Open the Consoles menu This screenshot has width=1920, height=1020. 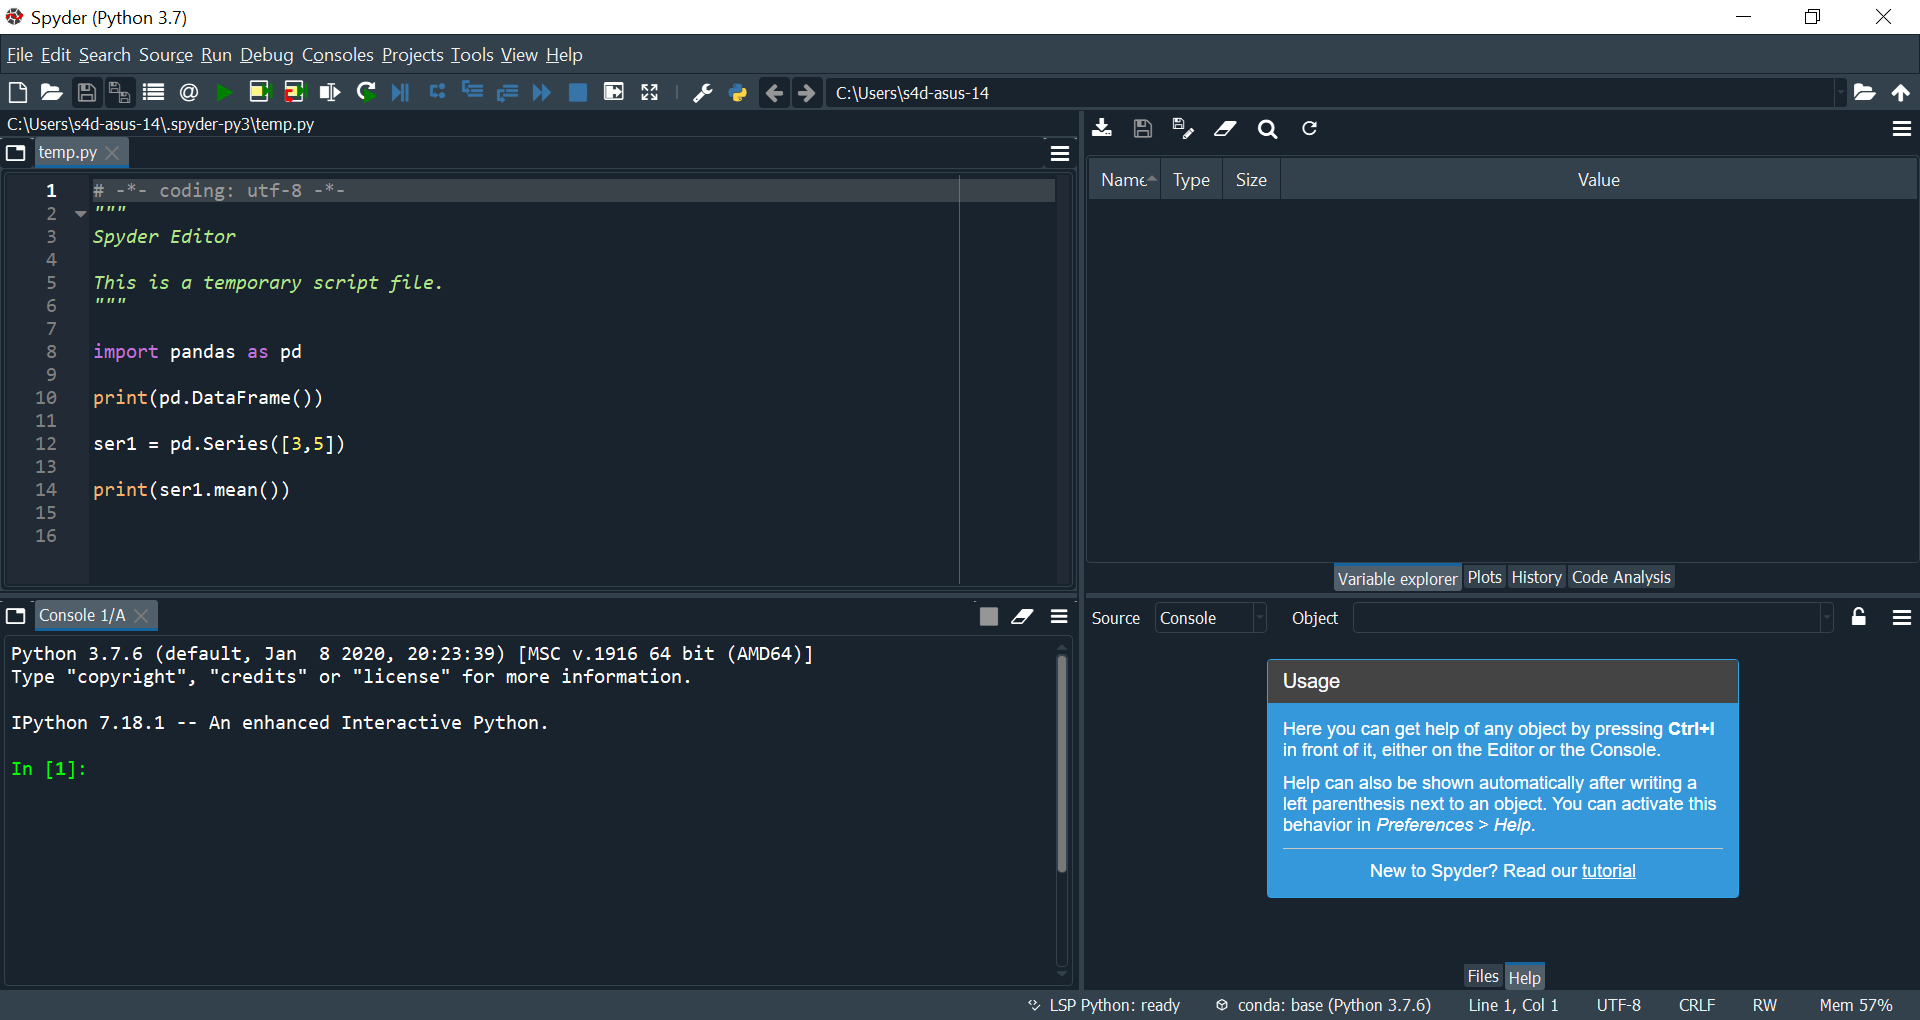[338, 55]
